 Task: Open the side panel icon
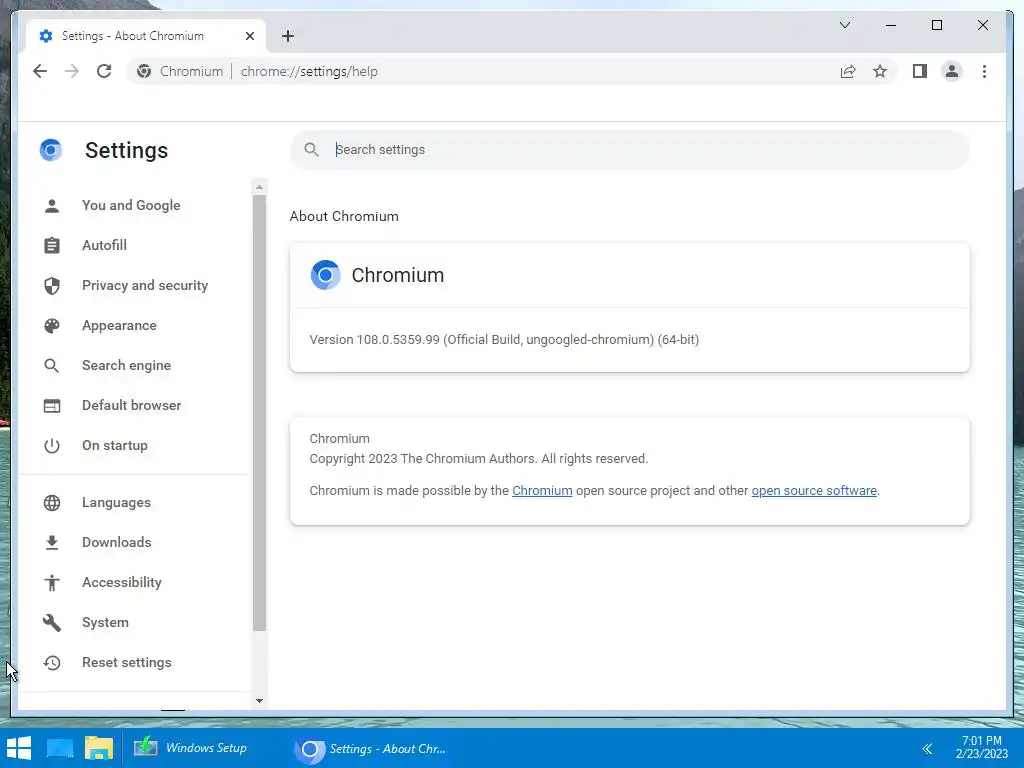pos(920,71)
